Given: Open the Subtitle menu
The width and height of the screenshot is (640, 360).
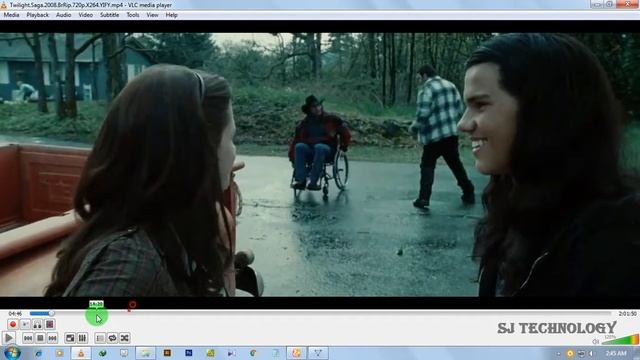Looking at the screenshot, I should pos(109,15).
